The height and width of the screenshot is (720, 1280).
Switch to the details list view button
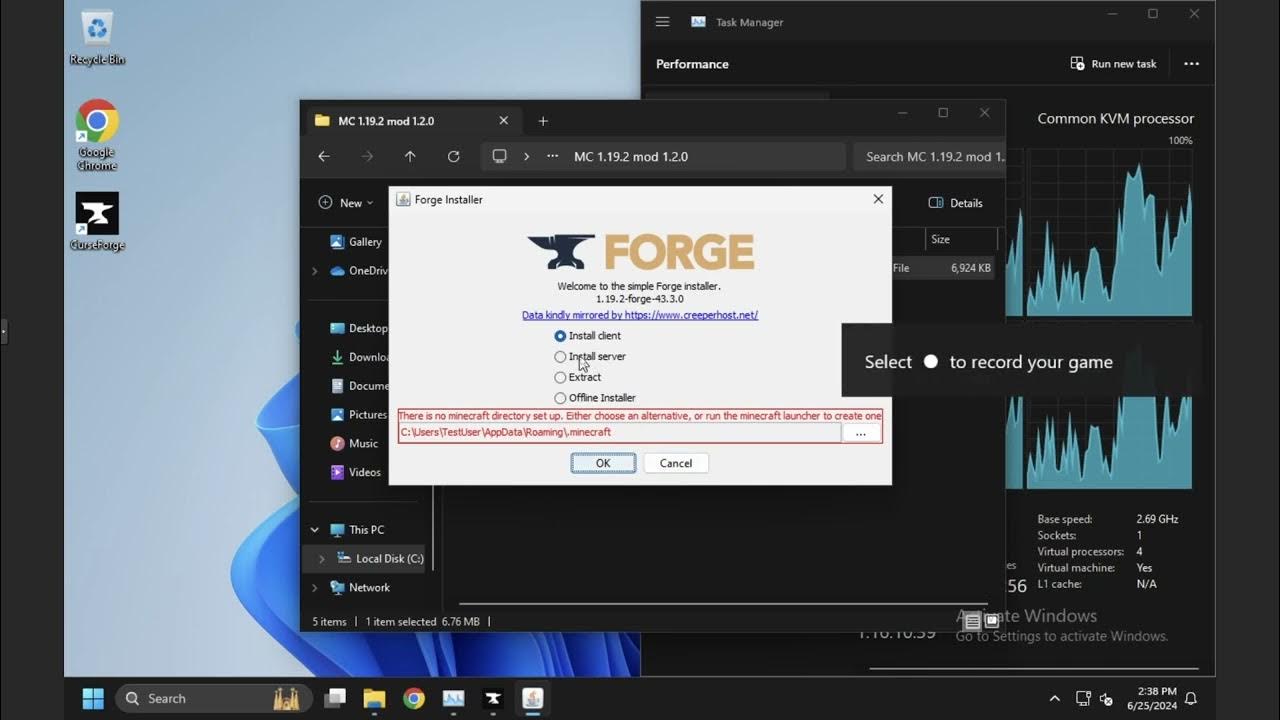point(972,621)
